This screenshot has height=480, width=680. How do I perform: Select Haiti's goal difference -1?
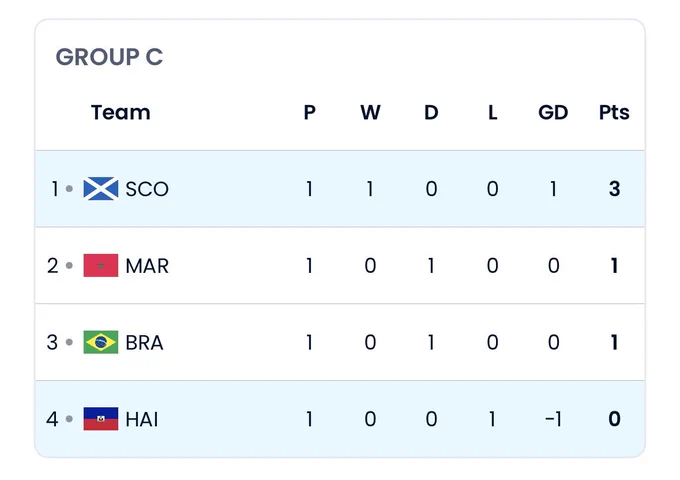(x=553, y=419)
